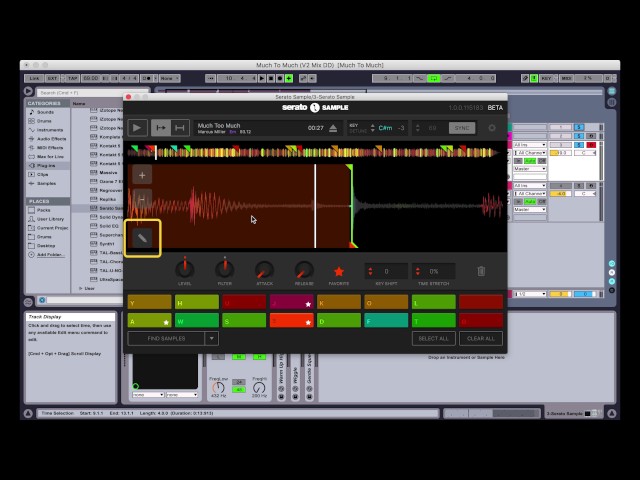Click the Link button in Ableton toolbar

click(x=34, y=78)
